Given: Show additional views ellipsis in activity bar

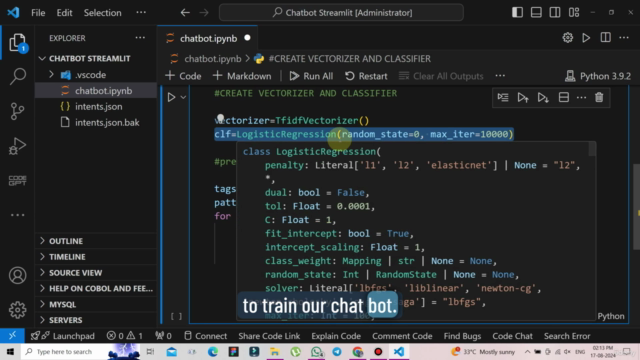Looking at the screenshot, I should pyautogui.click(x=18, y=215).
